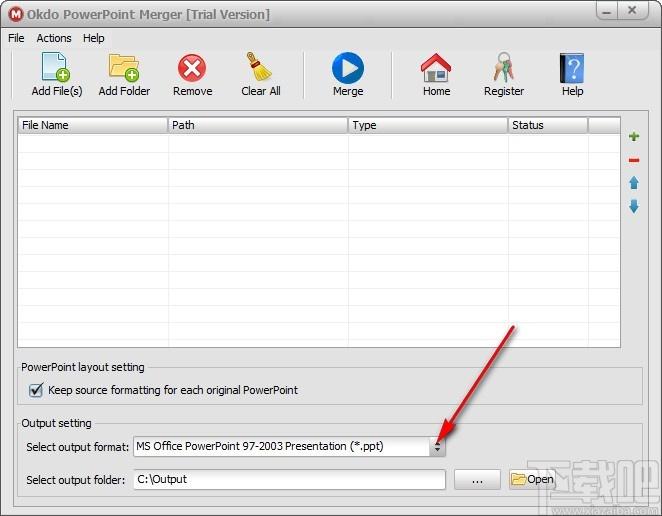Move file down with blue down arrow
662x516 pixels.
click(x=634, y=206)
